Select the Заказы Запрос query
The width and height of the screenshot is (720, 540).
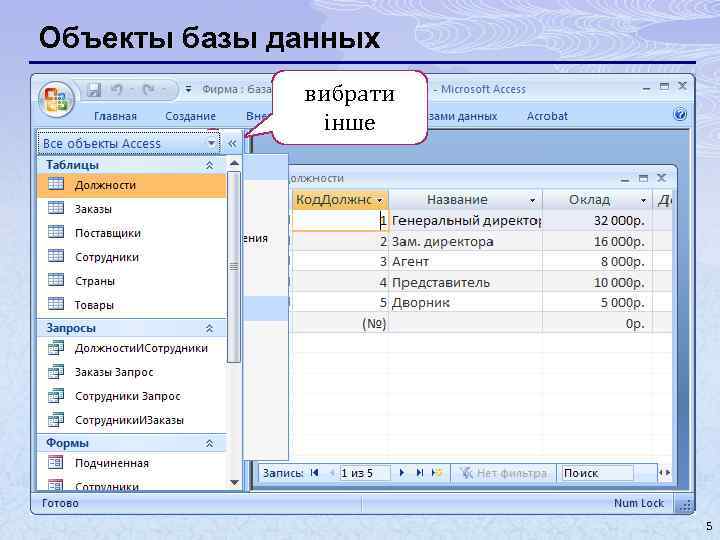tap(132, 372)
